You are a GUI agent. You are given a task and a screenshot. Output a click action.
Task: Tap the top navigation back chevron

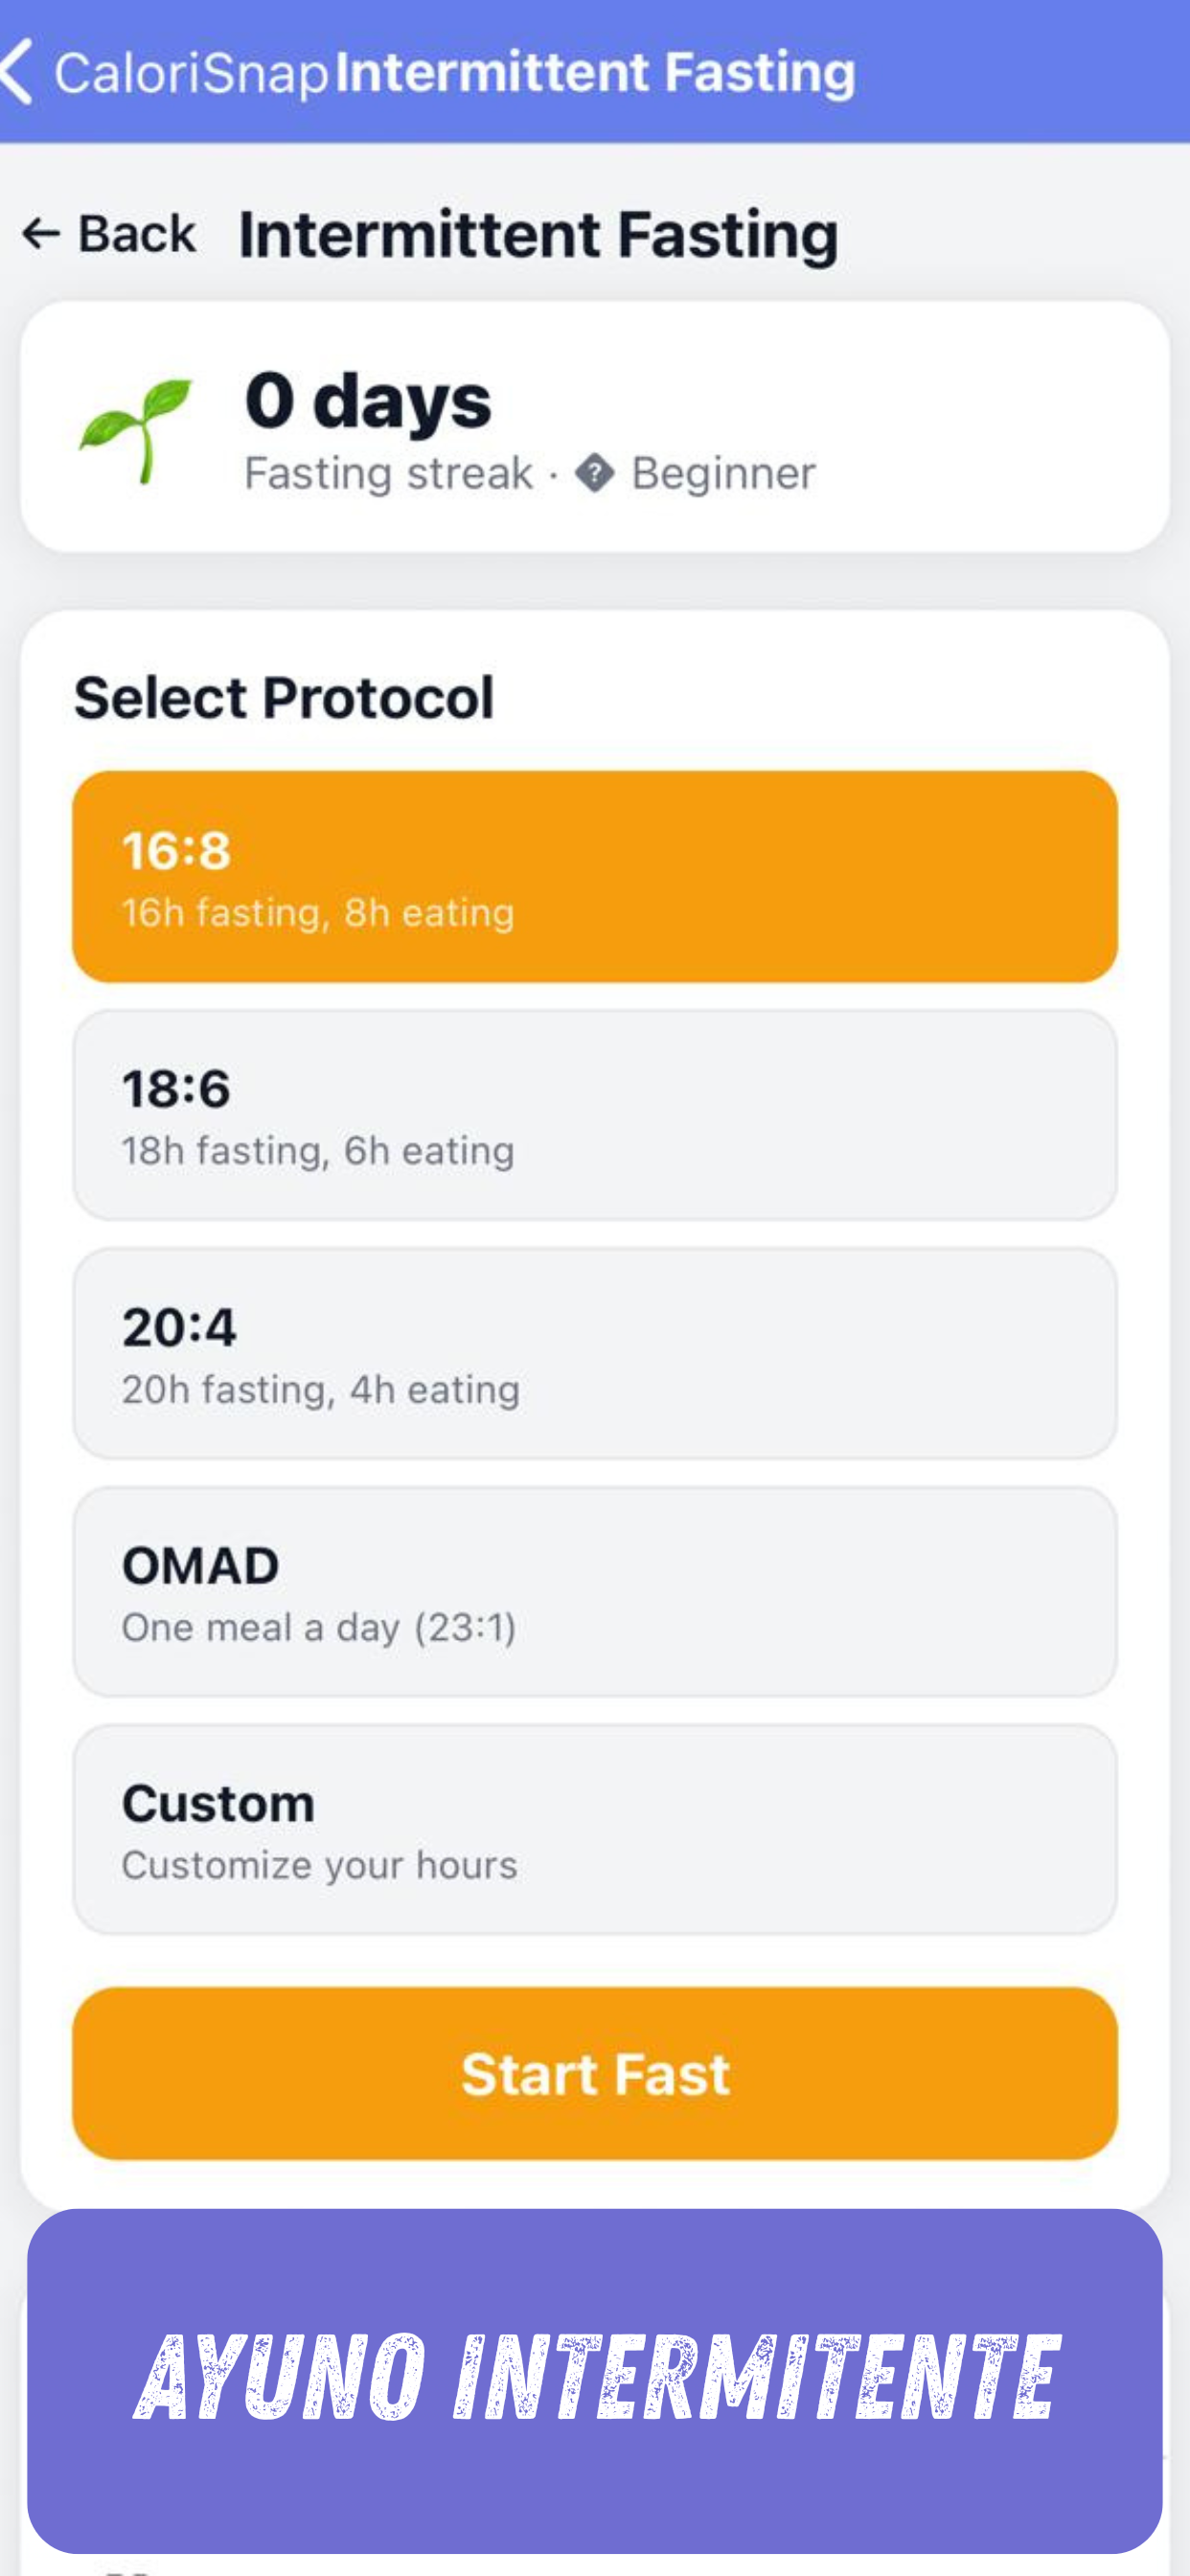coord(18,72)
